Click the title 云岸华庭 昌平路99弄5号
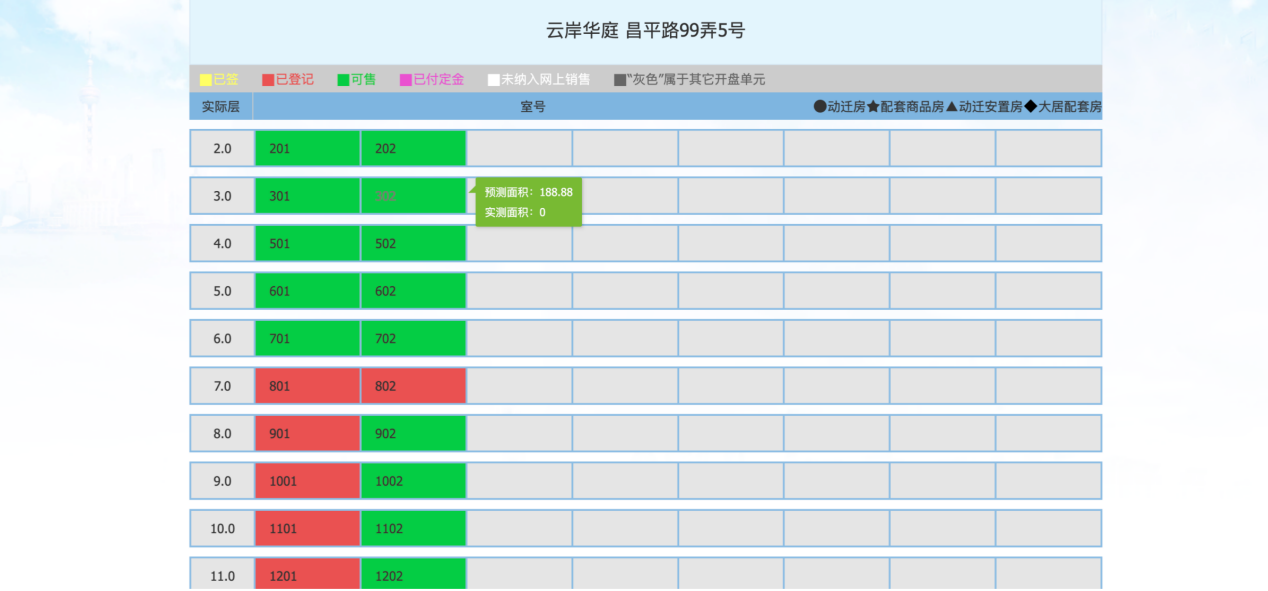1268x591 pixels. coord(646,30)
